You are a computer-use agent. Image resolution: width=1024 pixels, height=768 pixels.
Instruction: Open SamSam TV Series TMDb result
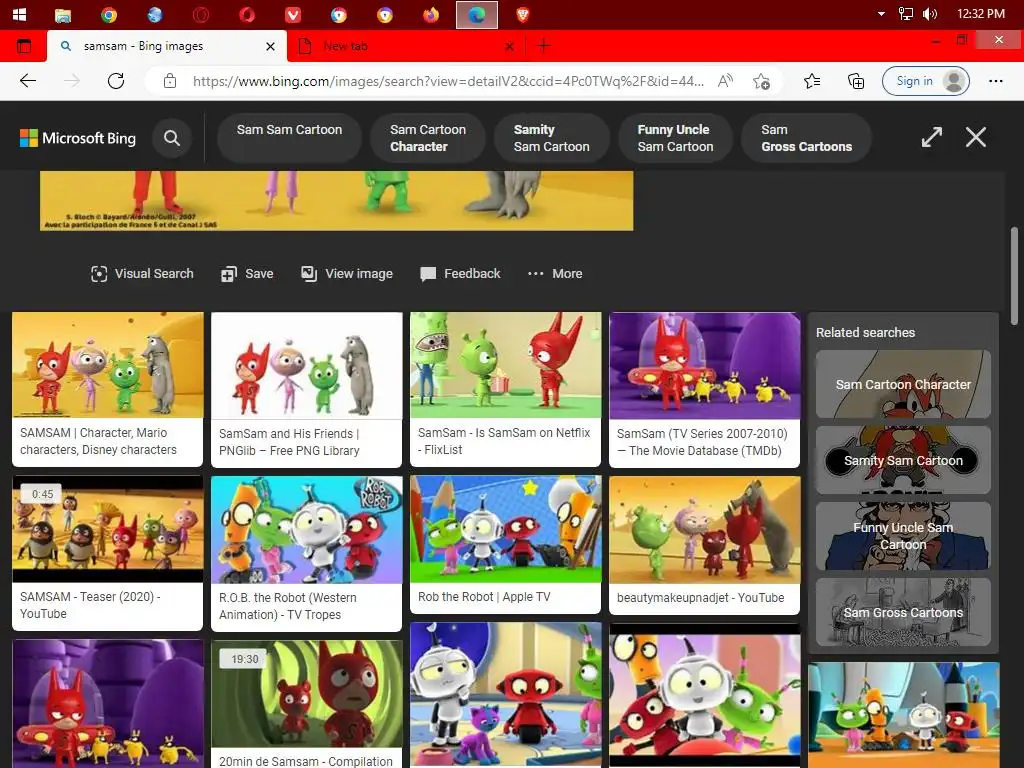pyautogui.click(x=704, y=390)
